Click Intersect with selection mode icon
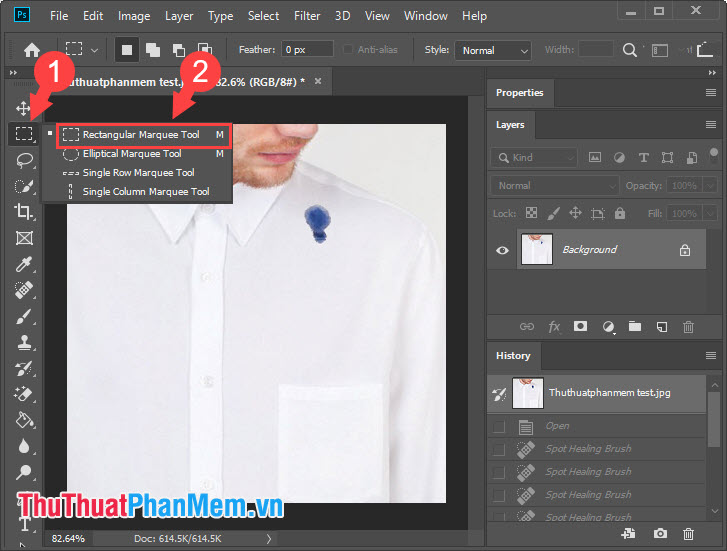The image size is (727, 551). coord(204,49)
